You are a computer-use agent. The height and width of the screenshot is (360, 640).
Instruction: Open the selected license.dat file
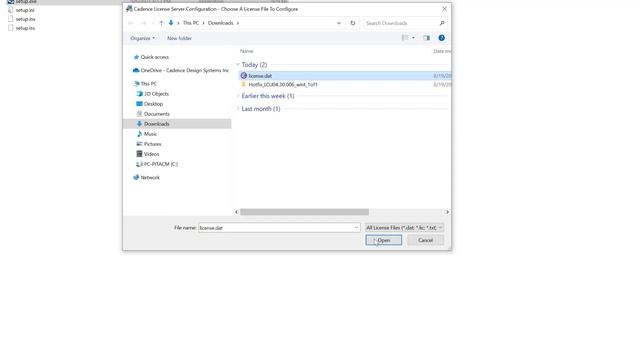pos(383,240)
